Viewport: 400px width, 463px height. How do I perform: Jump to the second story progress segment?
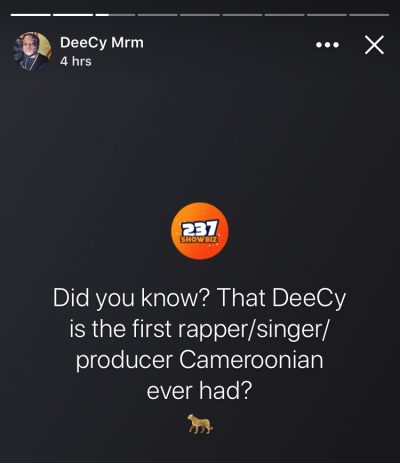[x=73, y=15]
